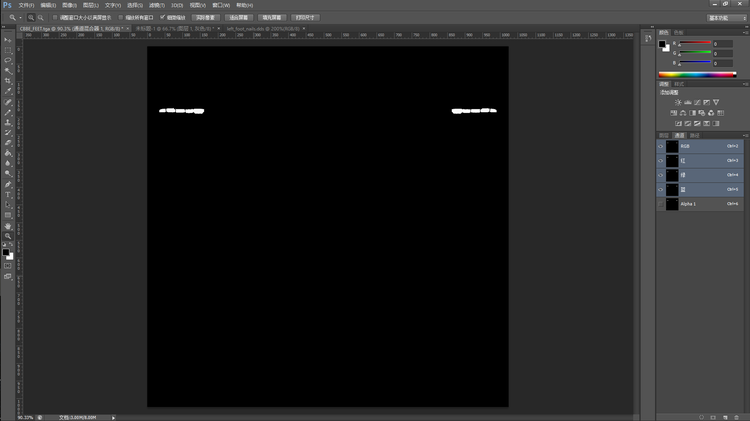Image resolution: width=750 pixels, height=421 pixels.
Task: Select the Zoom tool in toolbox
Action: click(8, 236)
